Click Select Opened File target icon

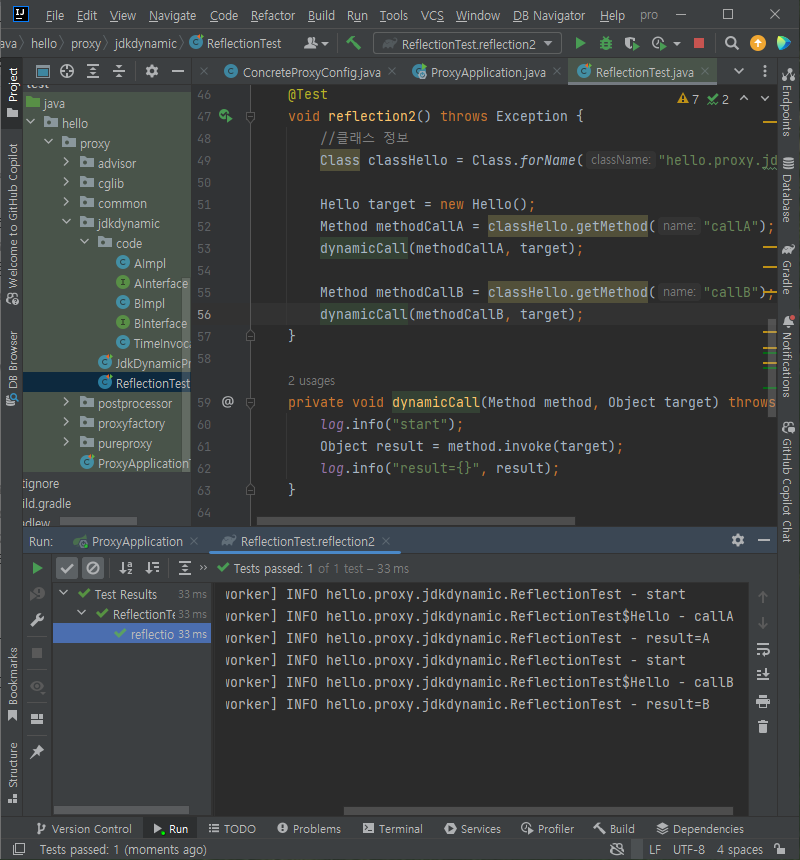click(x=67, y=71)
